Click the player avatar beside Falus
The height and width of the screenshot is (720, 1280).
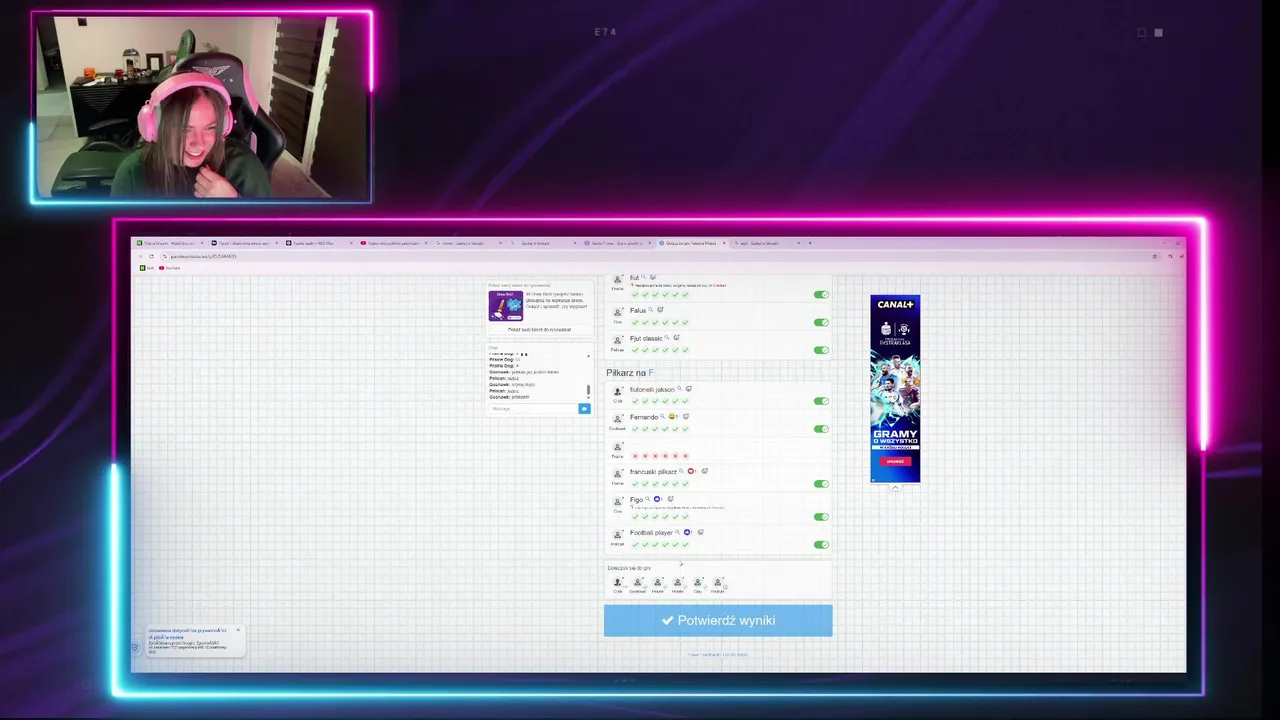point(618,312)
